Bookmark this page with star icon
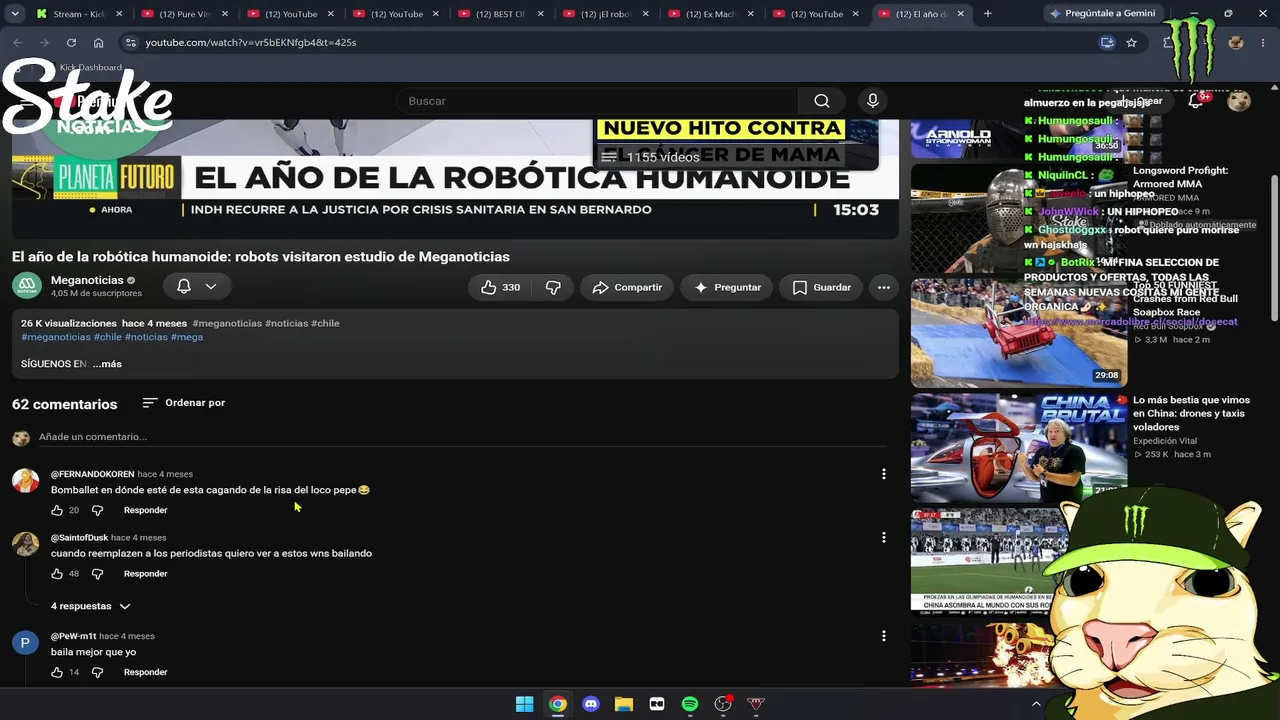 pos(1131,43)
